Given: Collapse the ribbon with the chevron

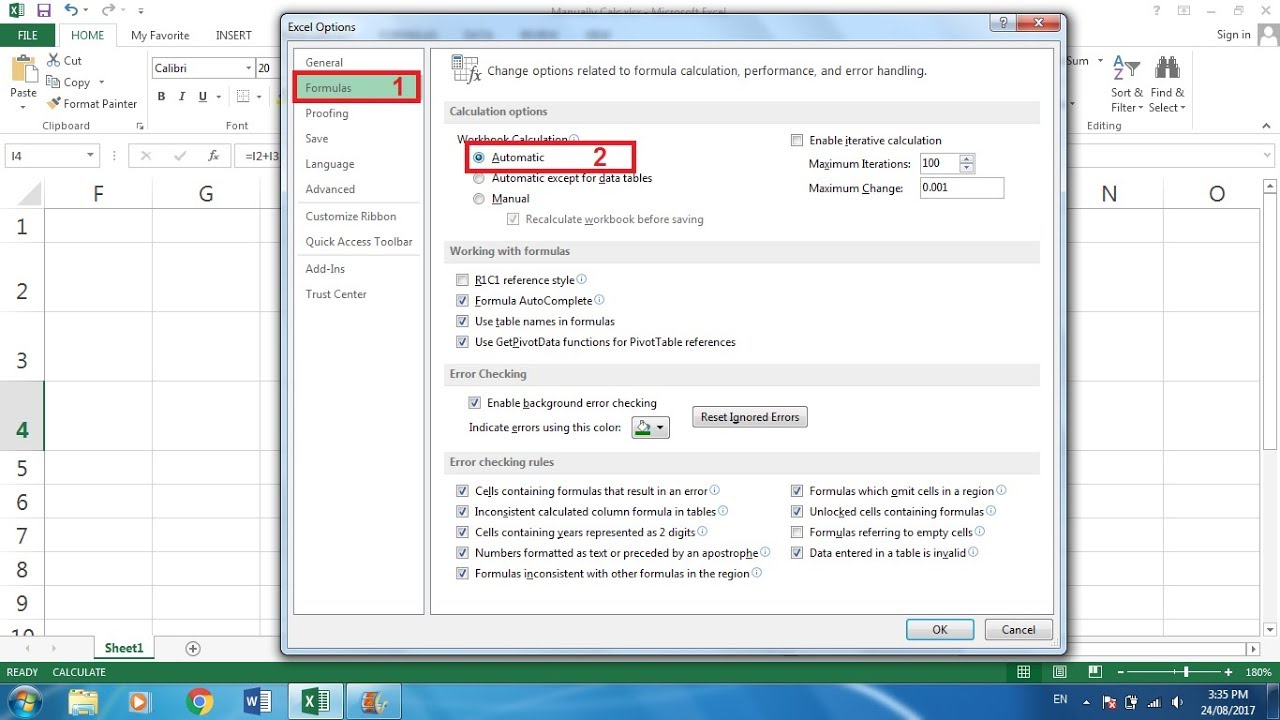Looking at the screenshot, I should tap(1268, 126).
